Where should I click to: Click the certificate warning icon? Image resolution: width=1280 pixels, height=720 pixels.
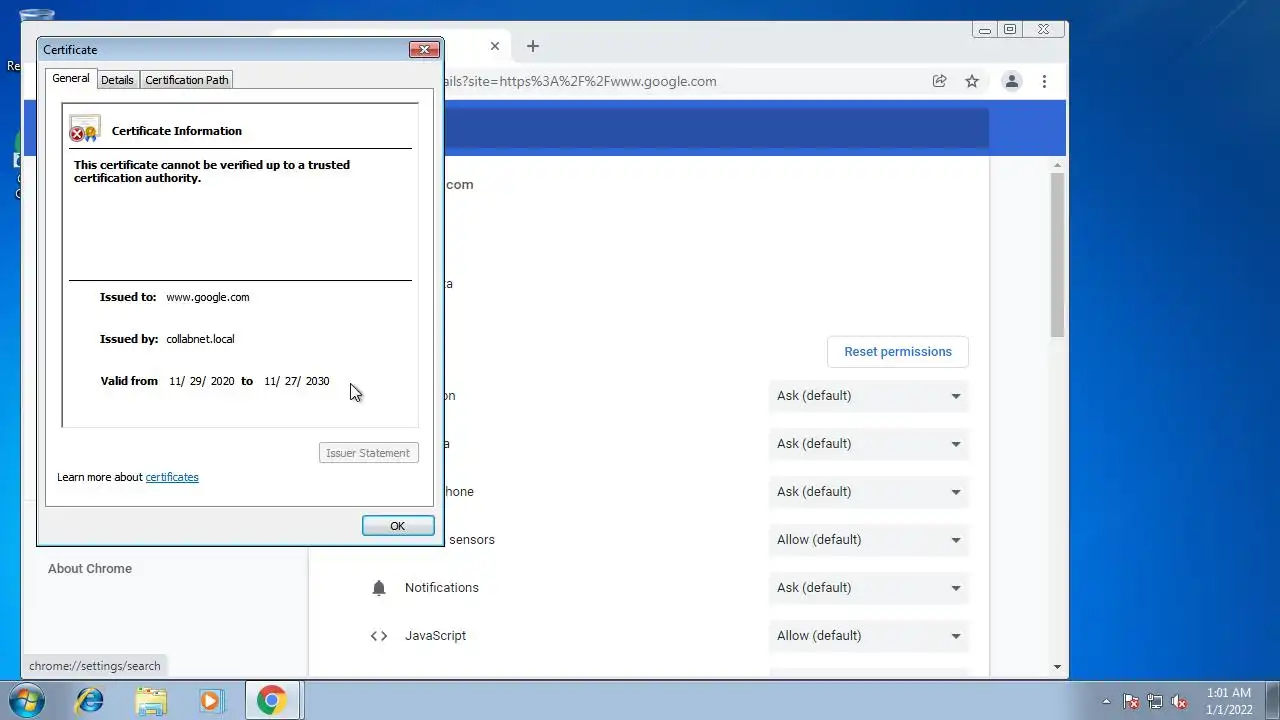pos(84,129)
